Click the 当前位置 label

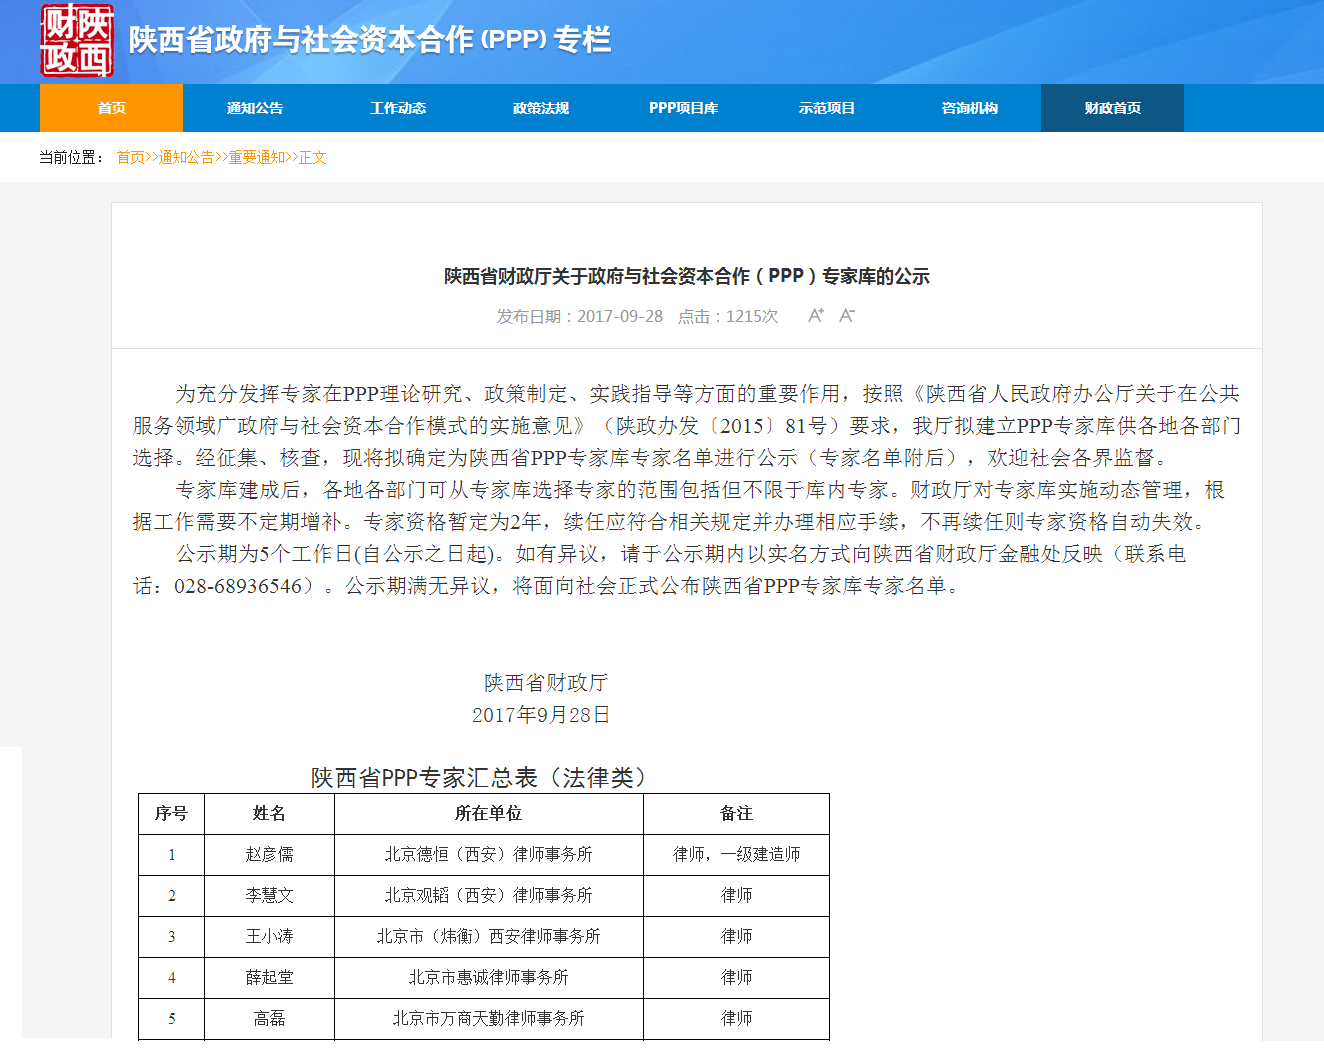pyautogui.click(x=72, y=157)
